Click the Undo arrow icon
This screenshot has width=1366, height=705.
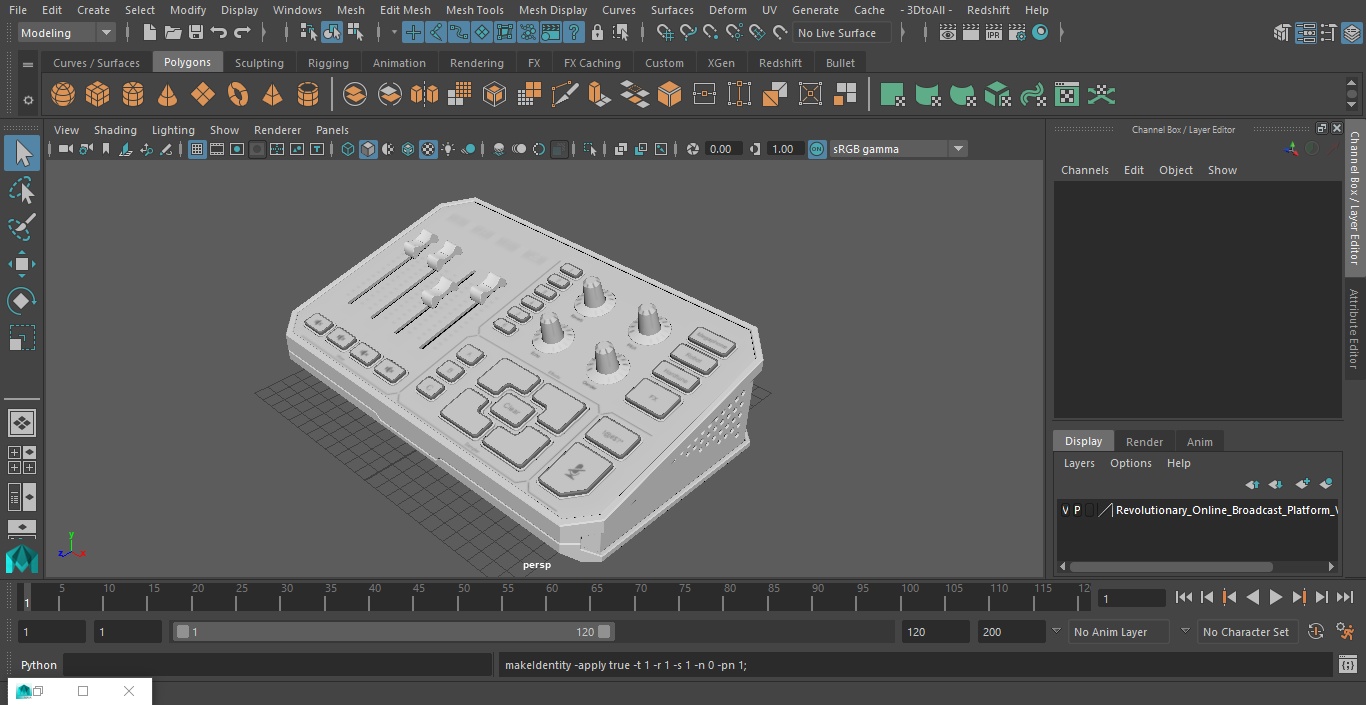(219, 33)
